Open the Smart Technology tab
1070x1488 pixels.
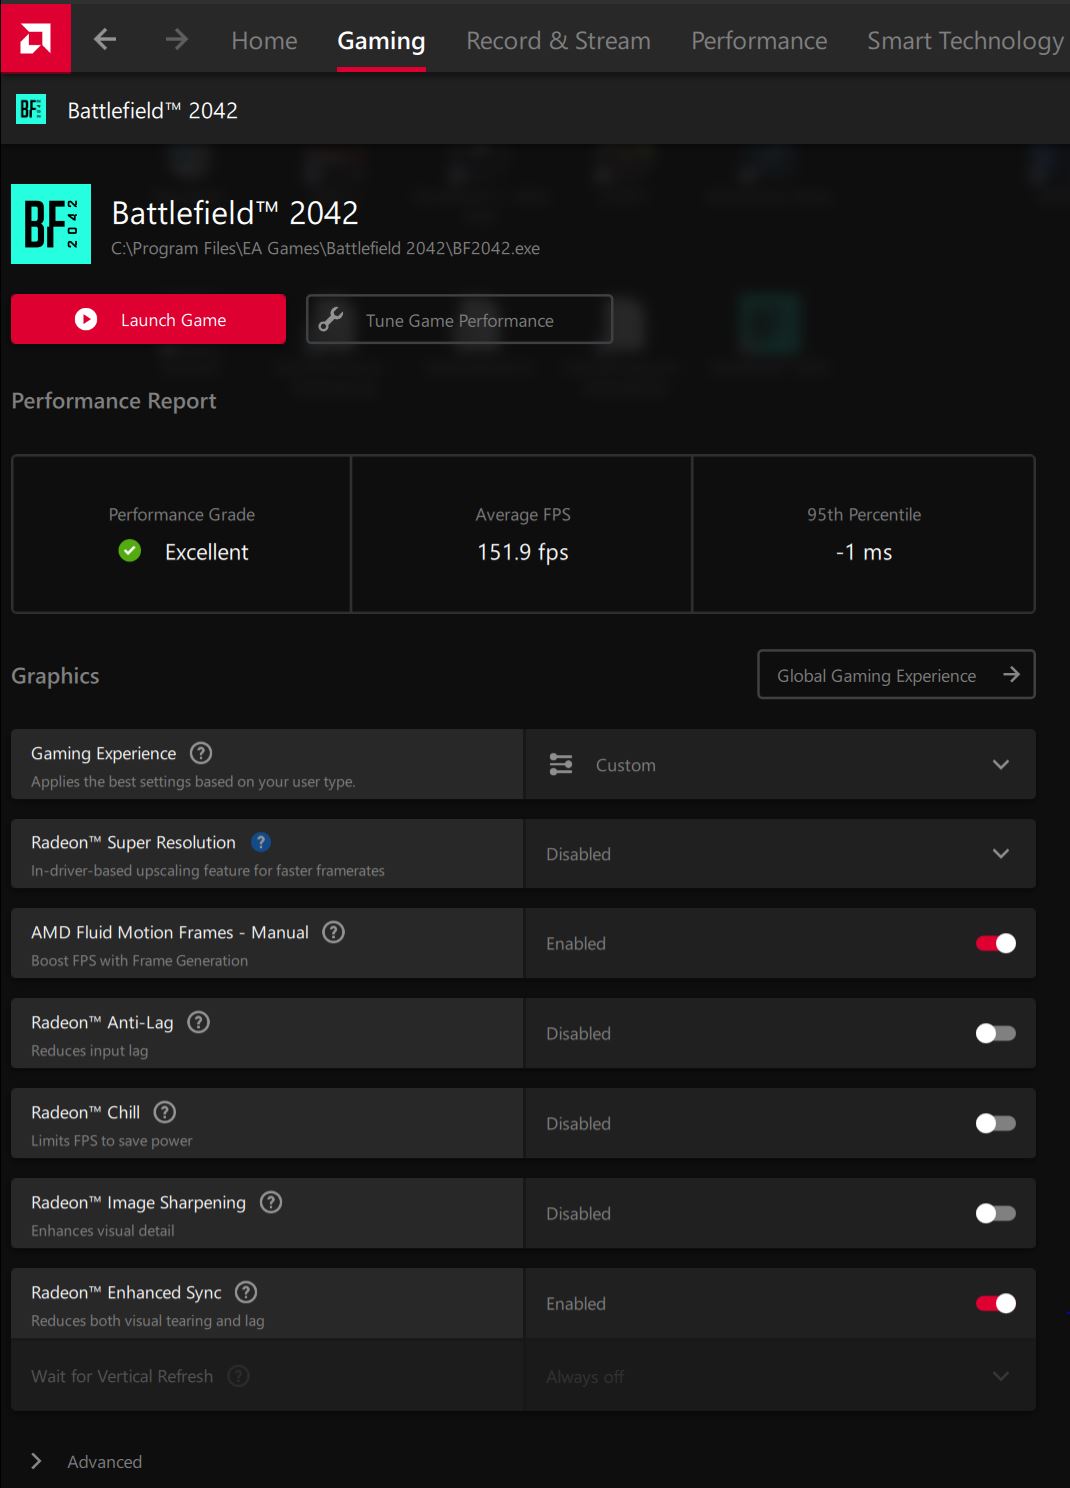pyautogui.click(x=965, y=41)
